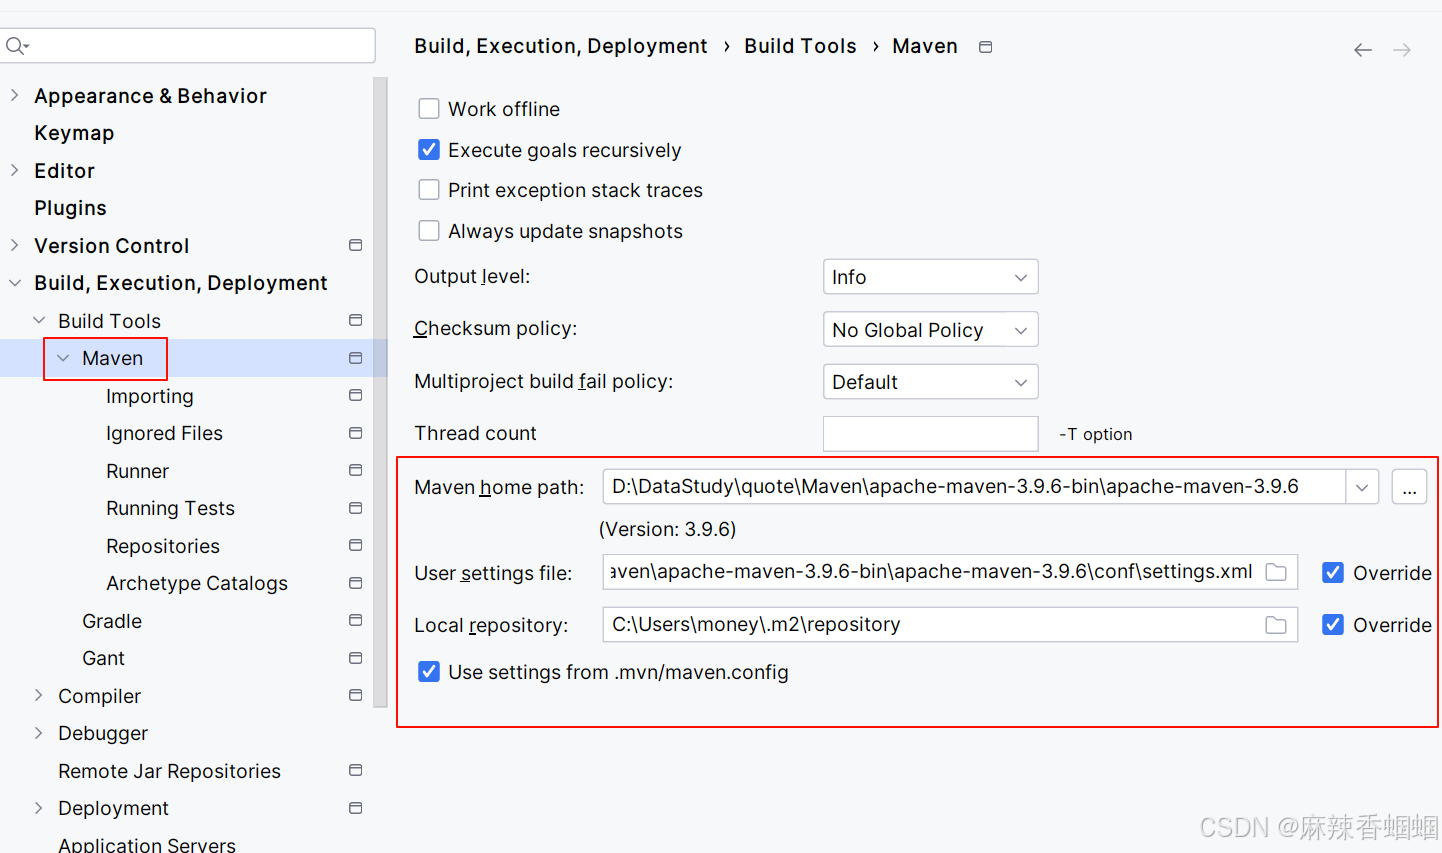Click the back navigation arrow
The width and height of the screenshot is (1442, 853).
[x=1362, y=50]
